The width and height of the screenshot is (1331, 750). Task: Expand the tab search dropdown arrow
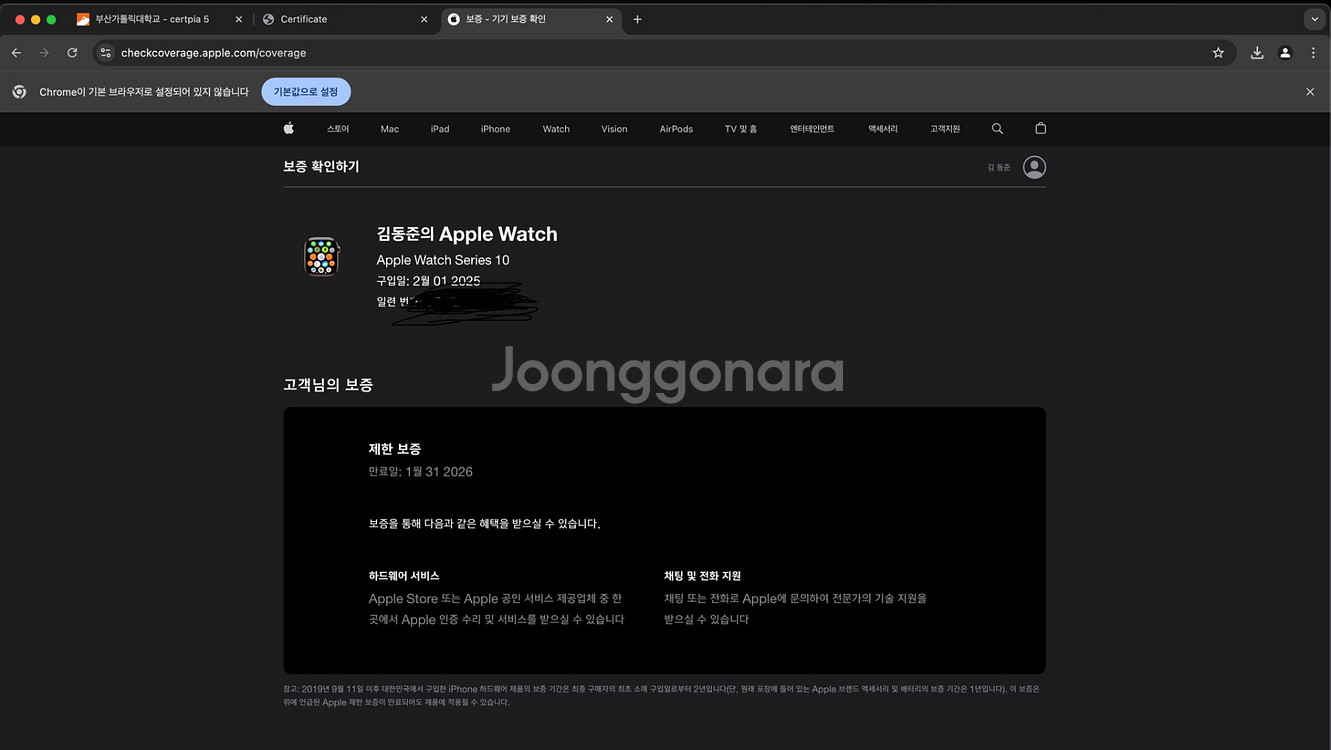(x=1315, y=19)
